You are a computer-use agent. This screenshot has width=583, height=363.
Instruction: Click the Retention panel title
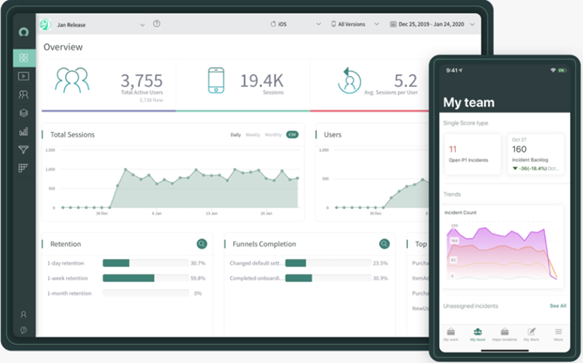tap(65, 244)
